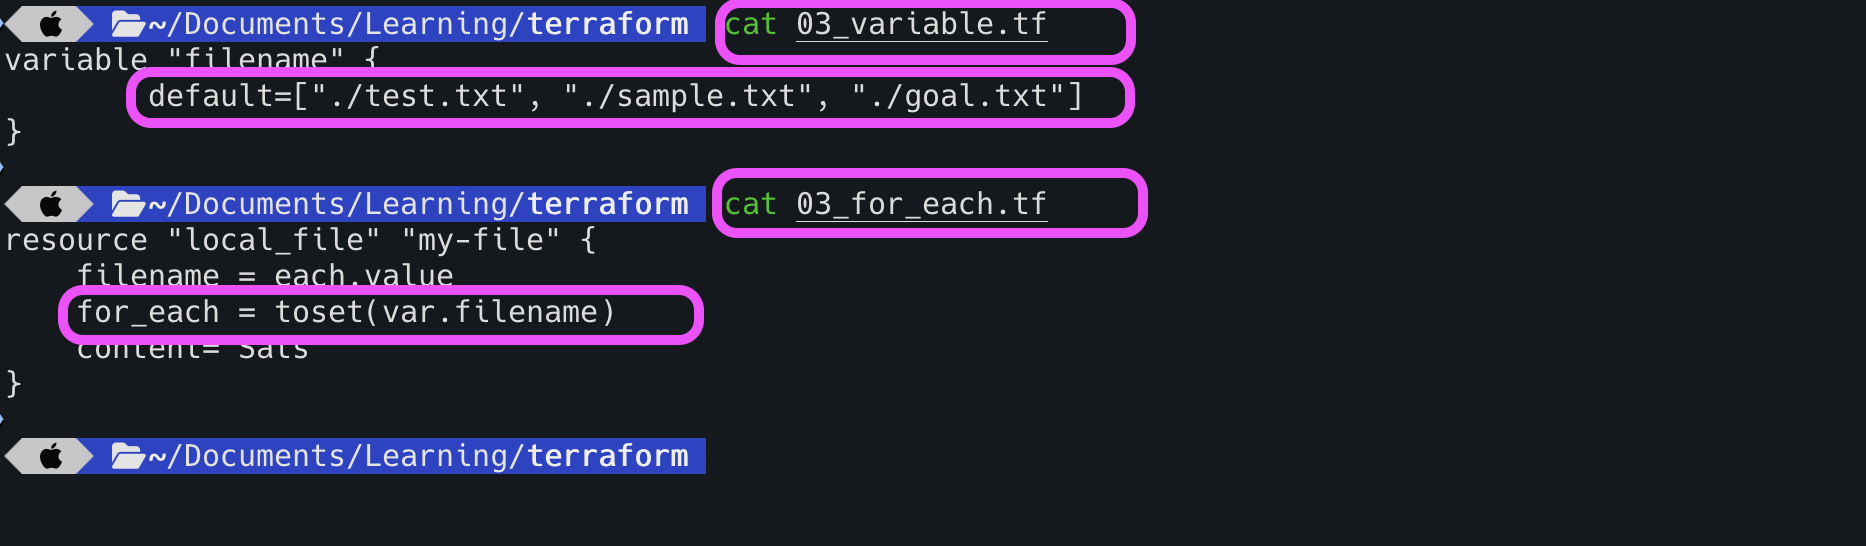Click the variable "filename" declaration line
This screenshot has height=546, width=1866.
192,60
